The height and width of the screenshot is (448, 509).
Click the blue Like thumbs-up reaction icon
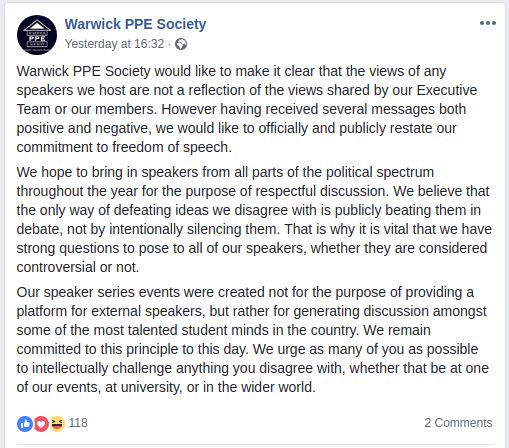click(25, 424)
